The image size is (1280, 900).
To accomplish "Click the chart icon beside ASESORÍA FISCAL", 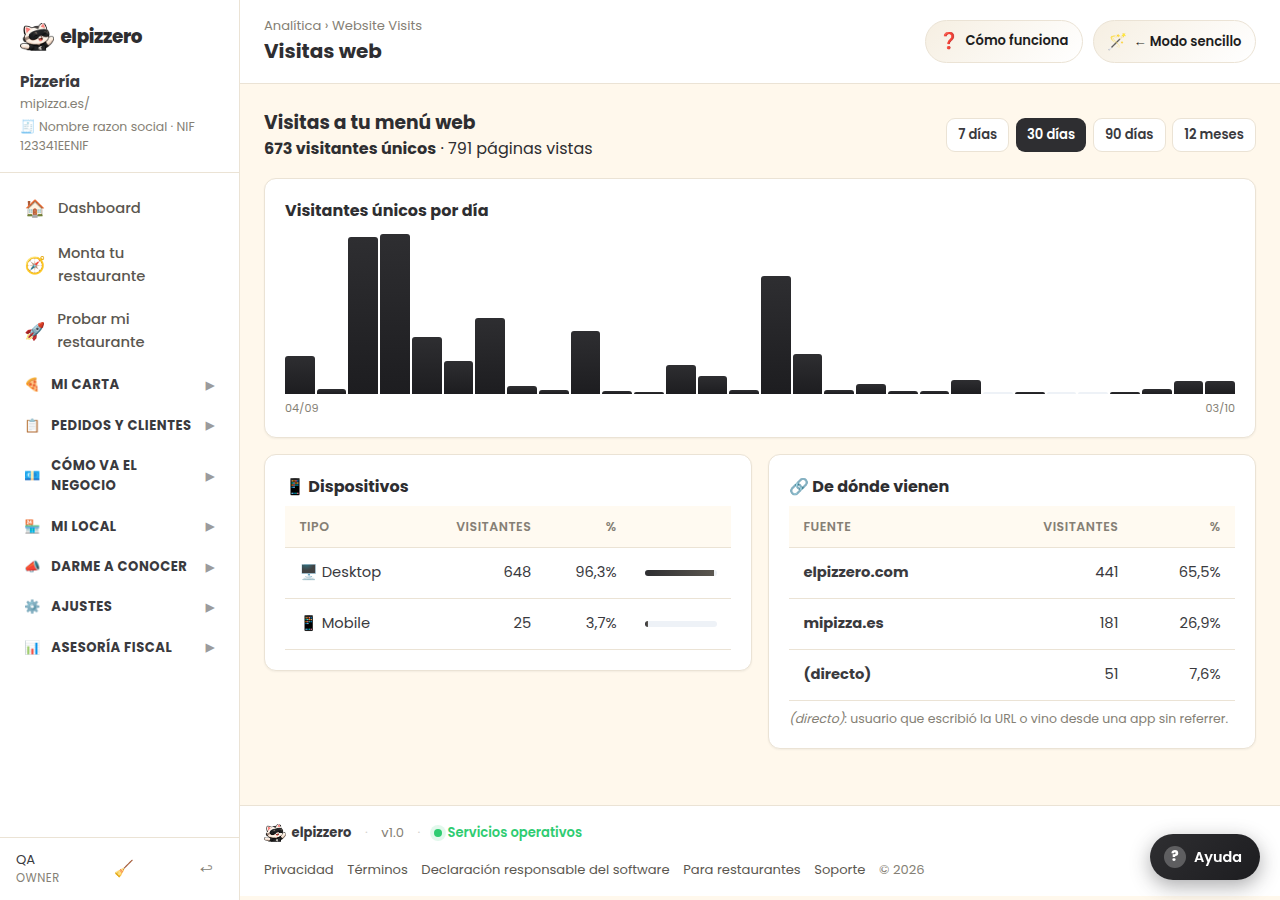I will click(32, 647).
